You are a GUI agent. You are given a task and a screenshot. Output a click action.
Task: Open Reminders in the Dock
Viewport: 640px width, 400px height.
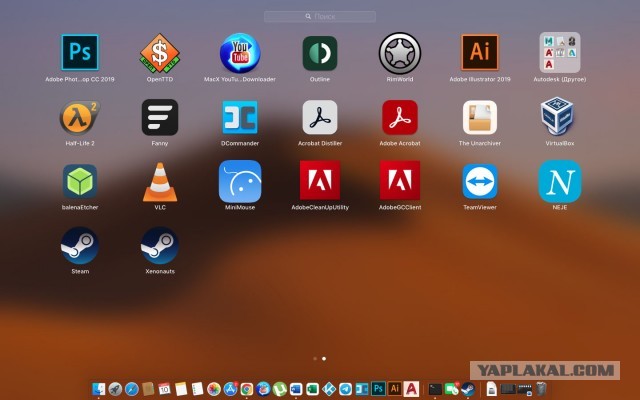click(x=197, y=389)
